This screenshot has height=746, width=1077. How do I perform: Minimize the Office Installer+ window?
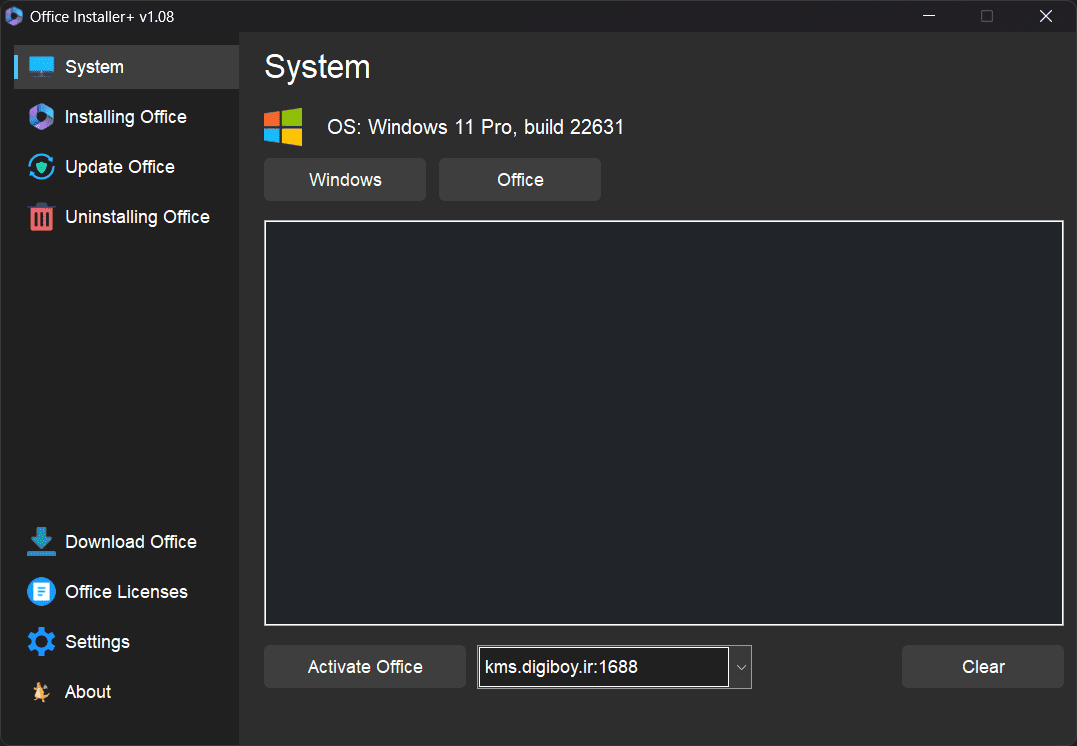[929, 16]
